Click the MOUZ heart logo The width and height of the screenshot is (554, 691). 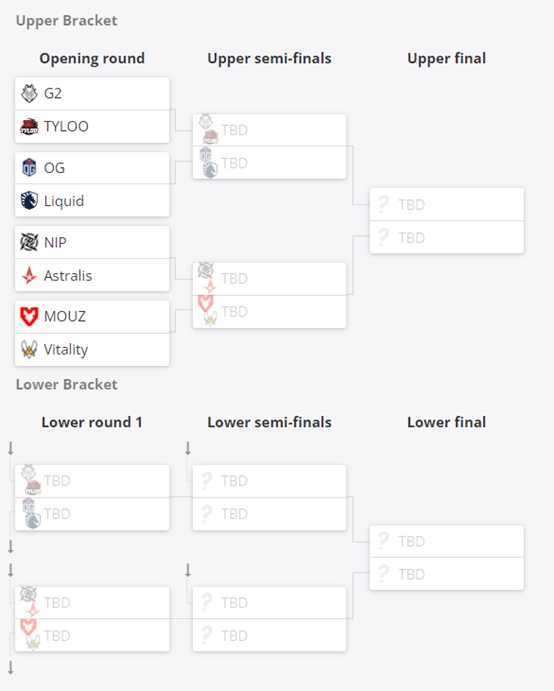(x=29, y=316)
